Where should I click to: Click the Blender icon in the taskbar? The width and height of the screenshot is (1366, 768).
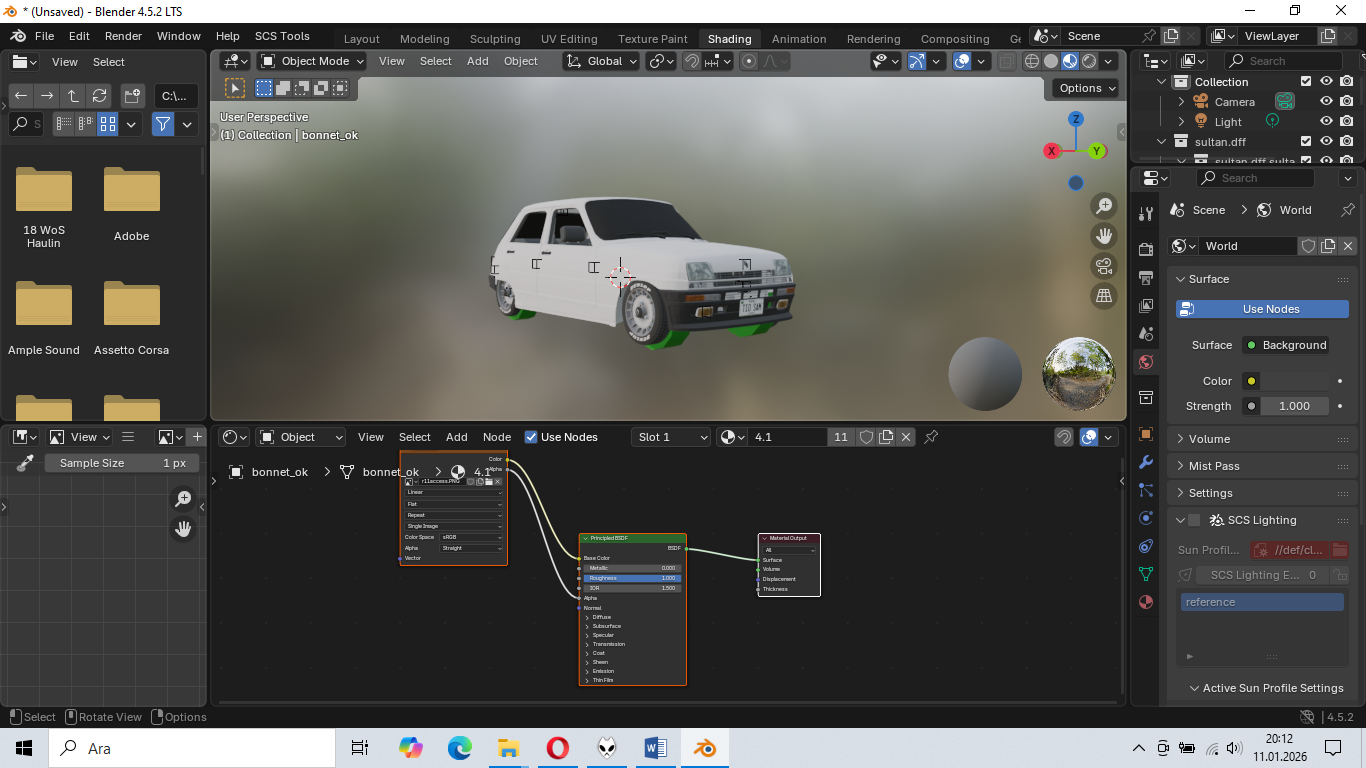[x=705, y=748]
